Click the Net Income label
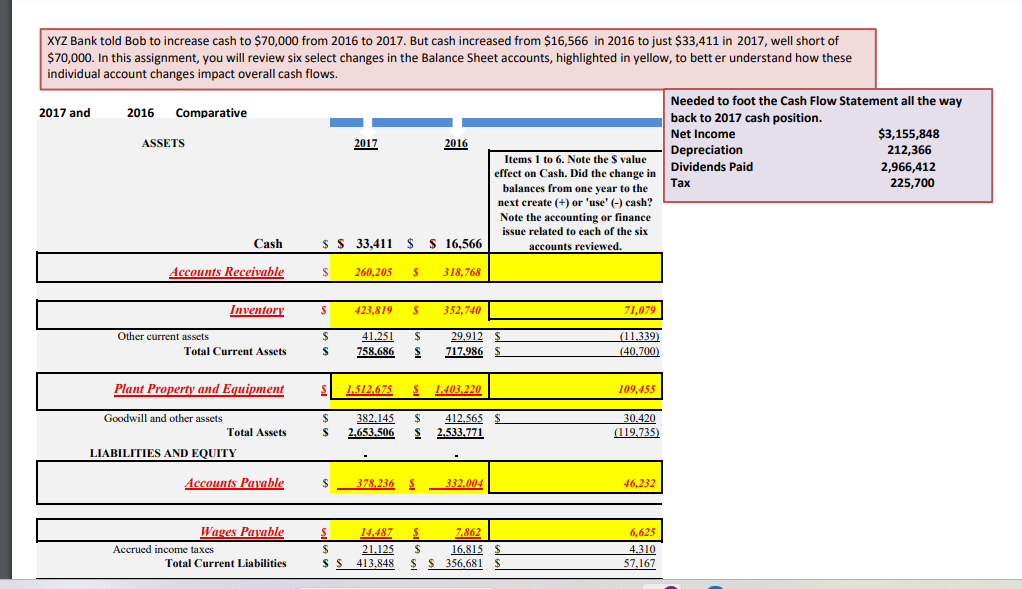 [x=703, y=134]
